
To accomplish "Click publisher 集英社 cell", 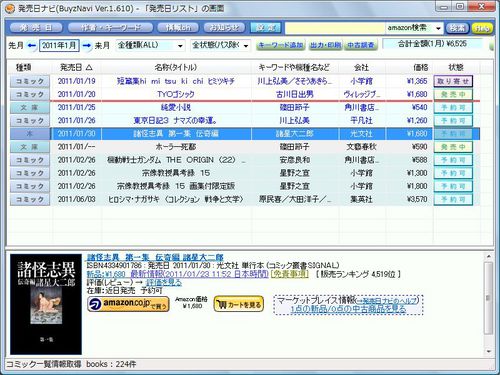I will click(x=362, y=199).
